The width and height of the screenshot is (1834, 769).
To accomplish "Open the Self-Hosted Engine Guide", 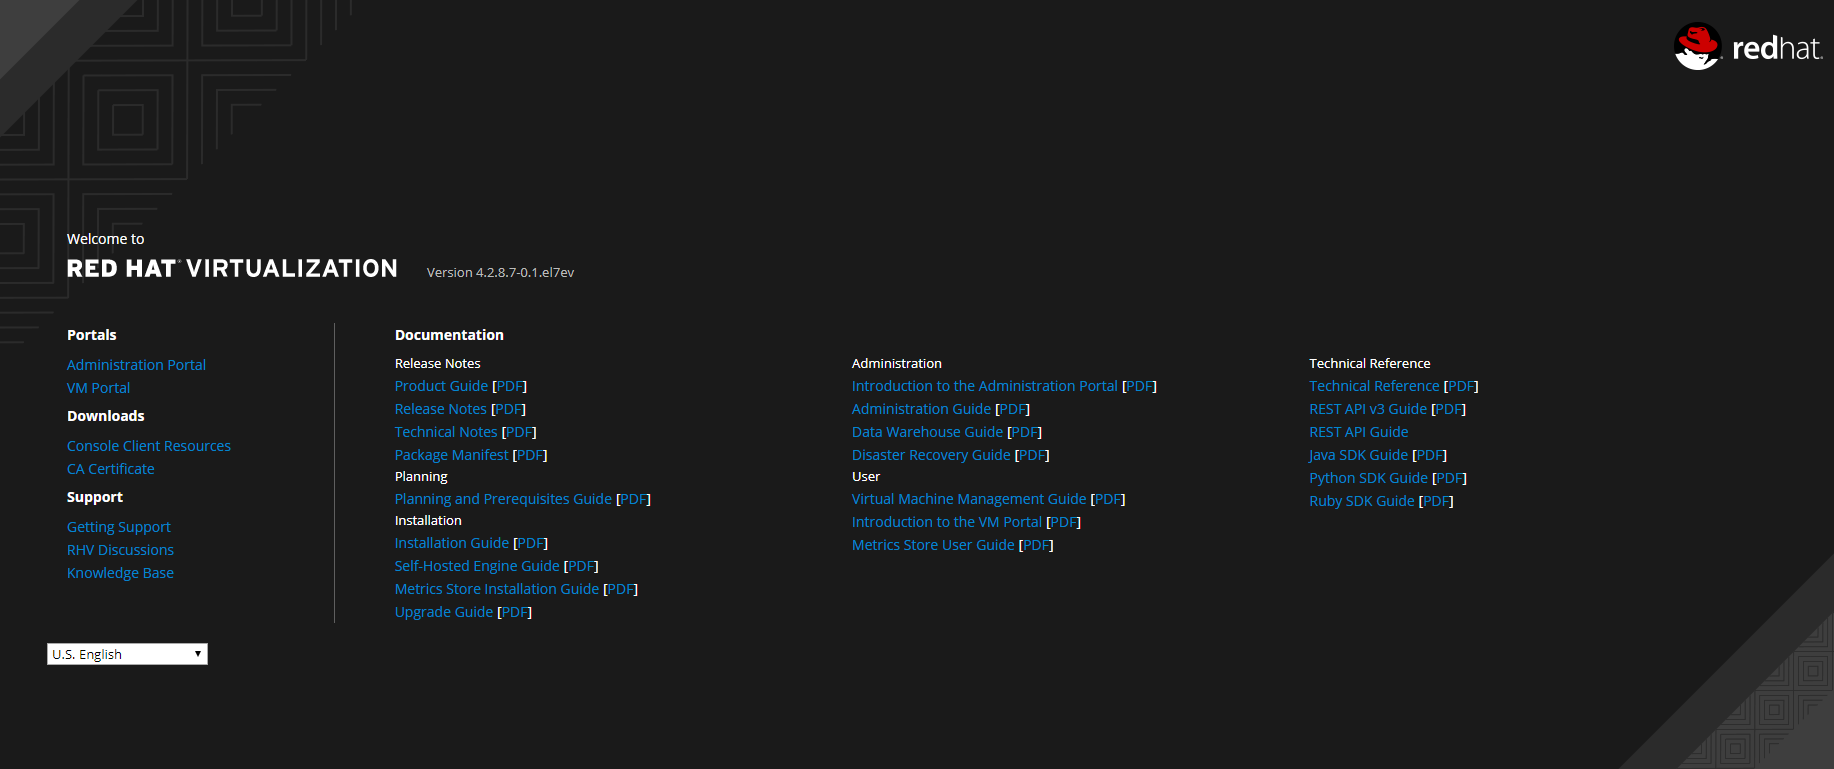I will pos(476,566).
